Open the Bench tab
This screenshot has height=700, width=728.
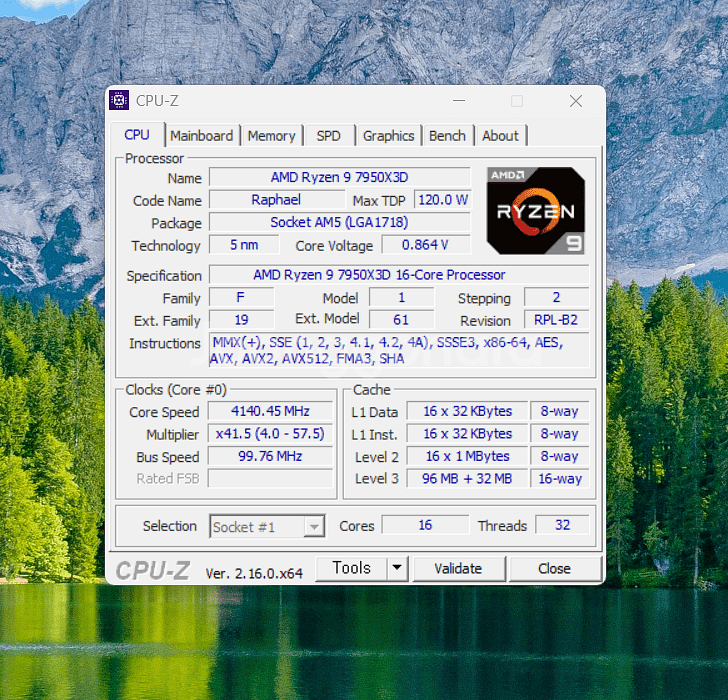coord(447,136)
